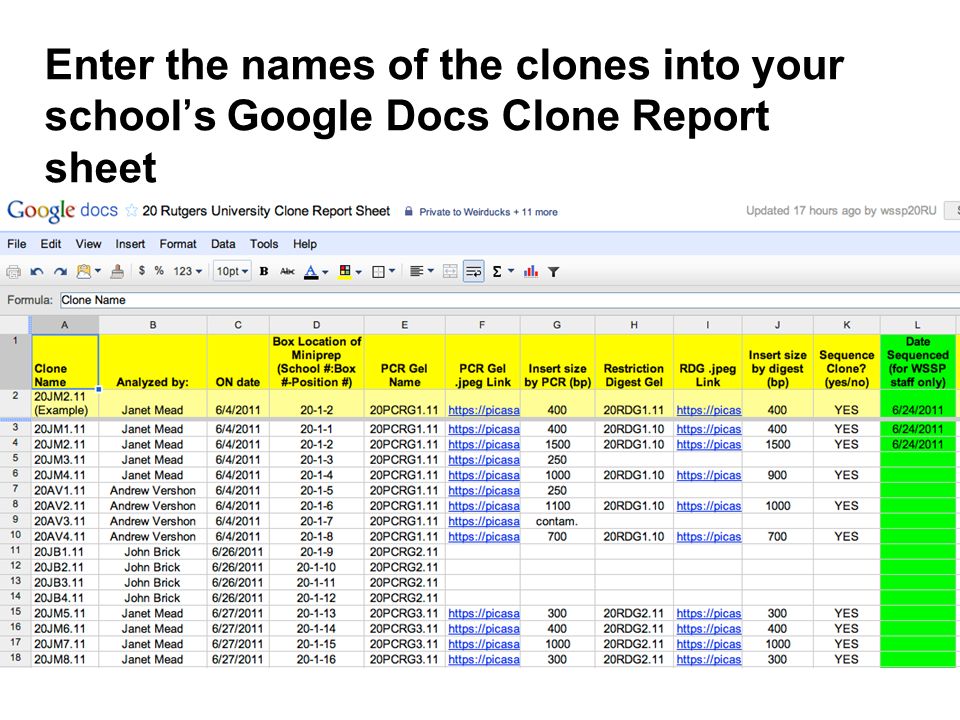This screenshot has width=960, height=720.
Task: Click the Redo arrow icon
Action: coord(59,271)
